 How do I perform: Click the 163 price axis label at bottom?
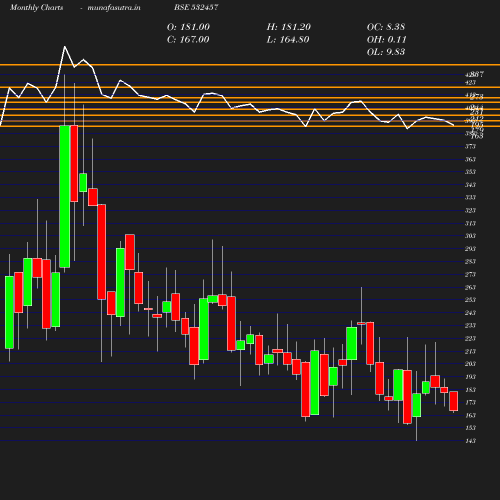pos(470,415)
